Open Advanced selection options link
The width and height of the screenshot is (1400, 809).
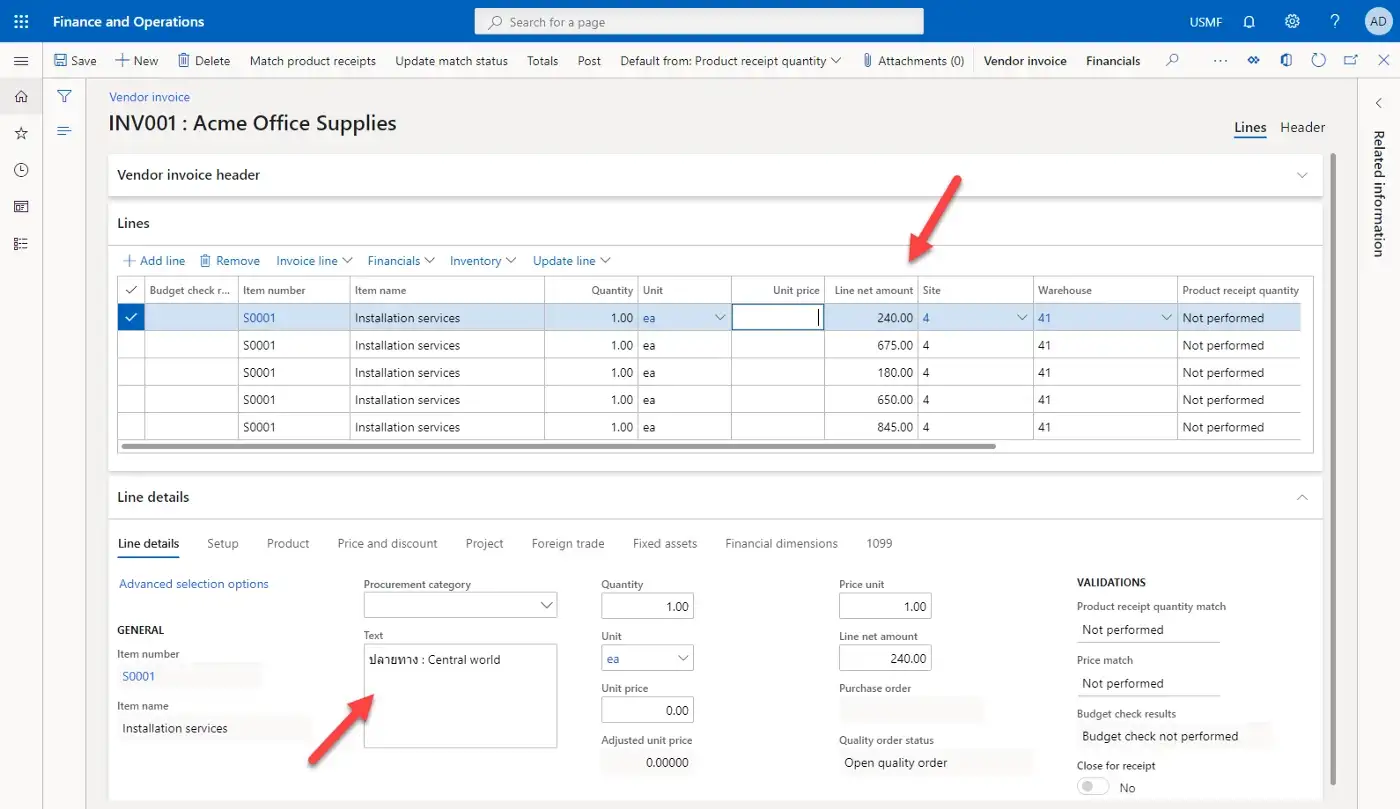(194, 584)
